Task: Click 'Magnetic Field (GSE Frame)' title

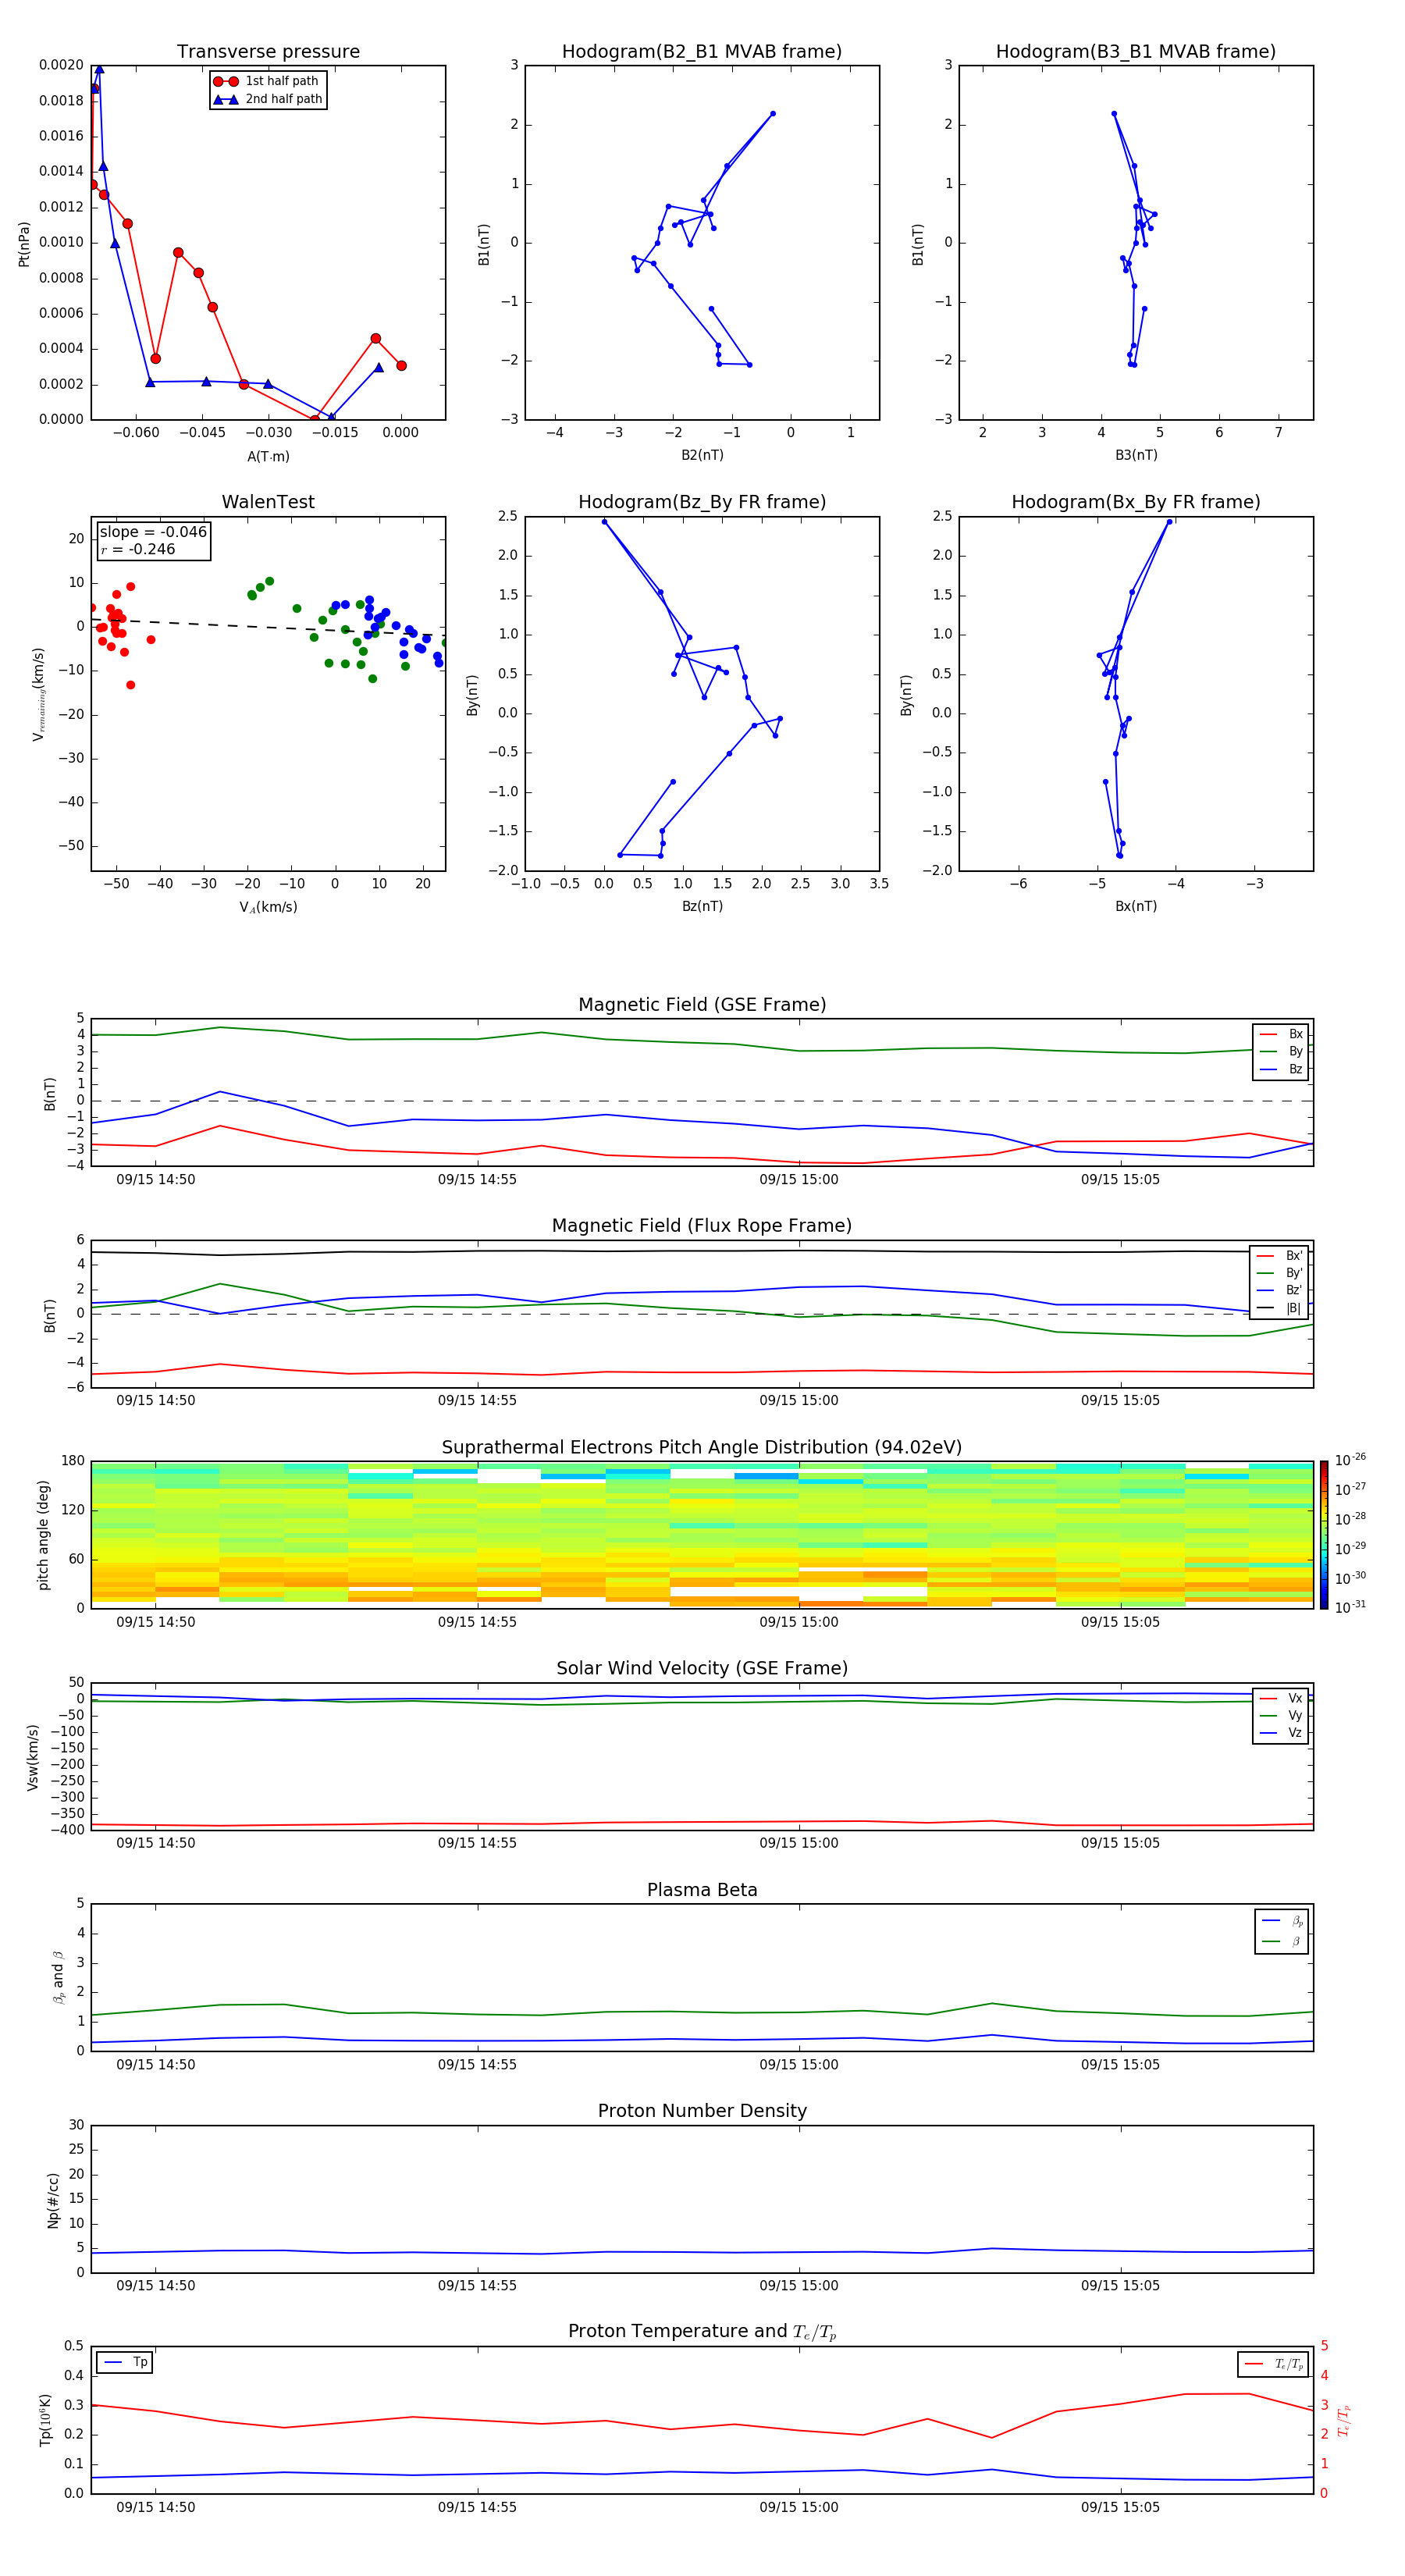Action: pos(702,1005)
